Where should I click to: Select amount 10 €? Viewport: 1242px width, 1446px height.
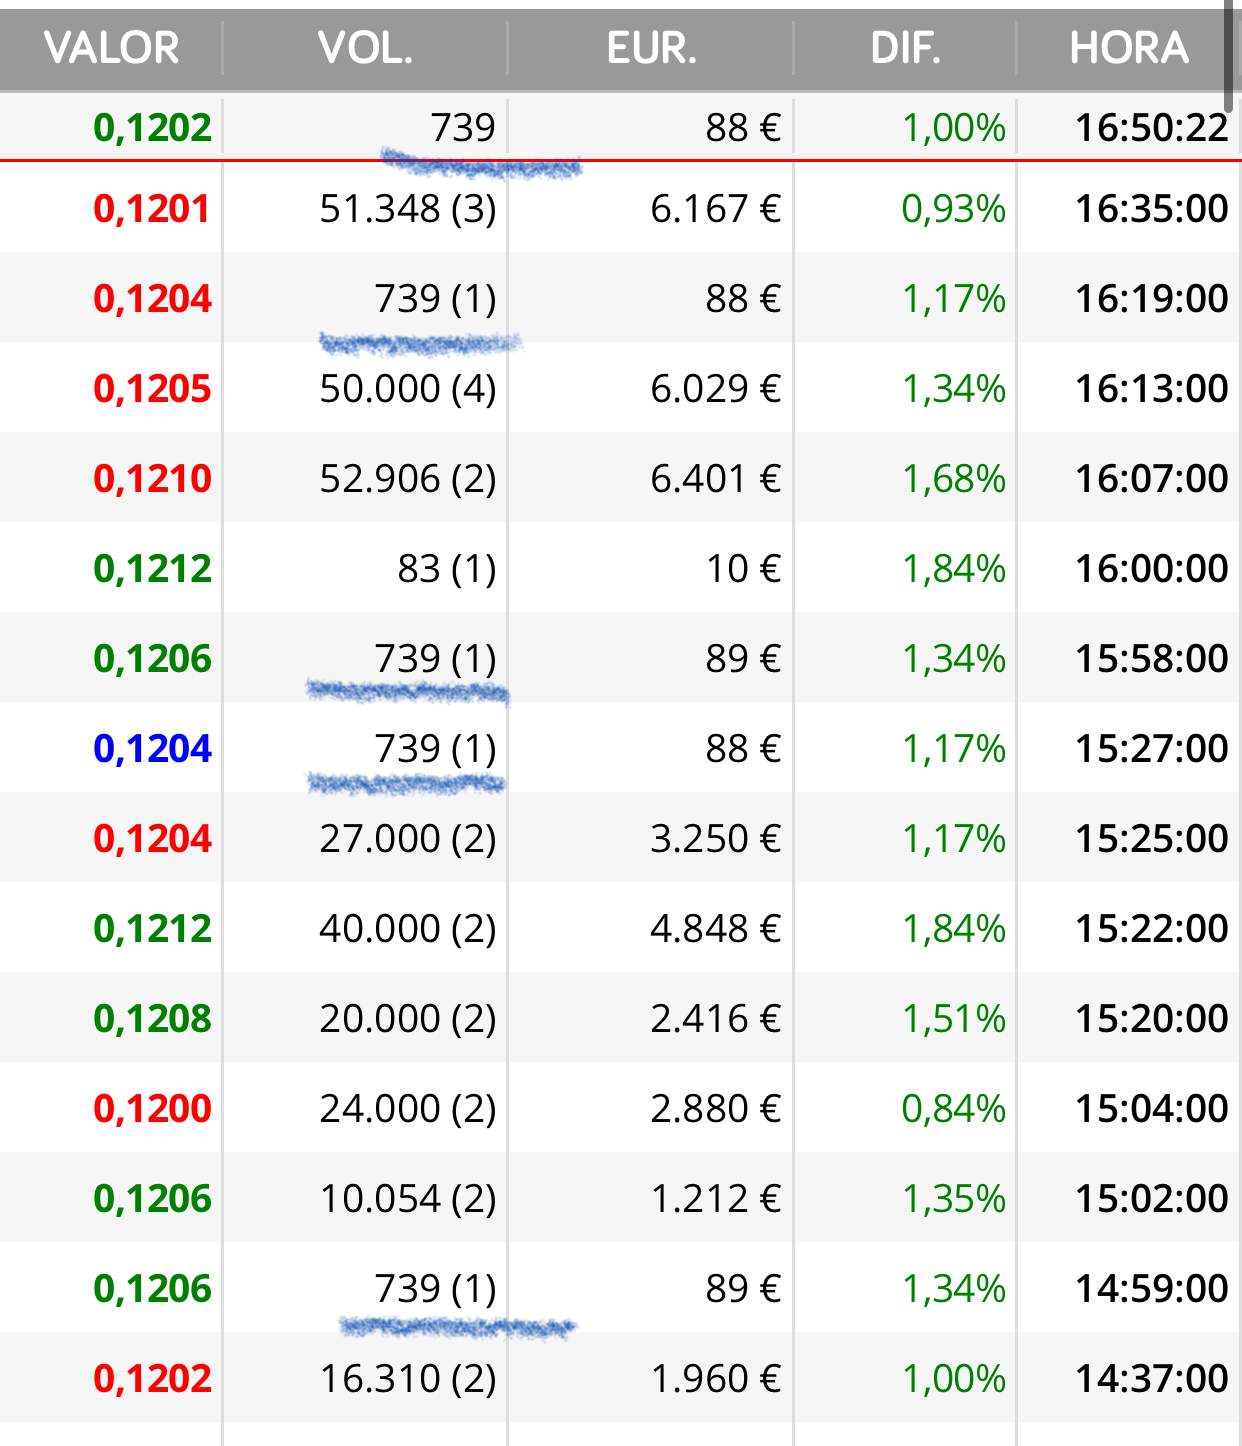coord(744,569)
